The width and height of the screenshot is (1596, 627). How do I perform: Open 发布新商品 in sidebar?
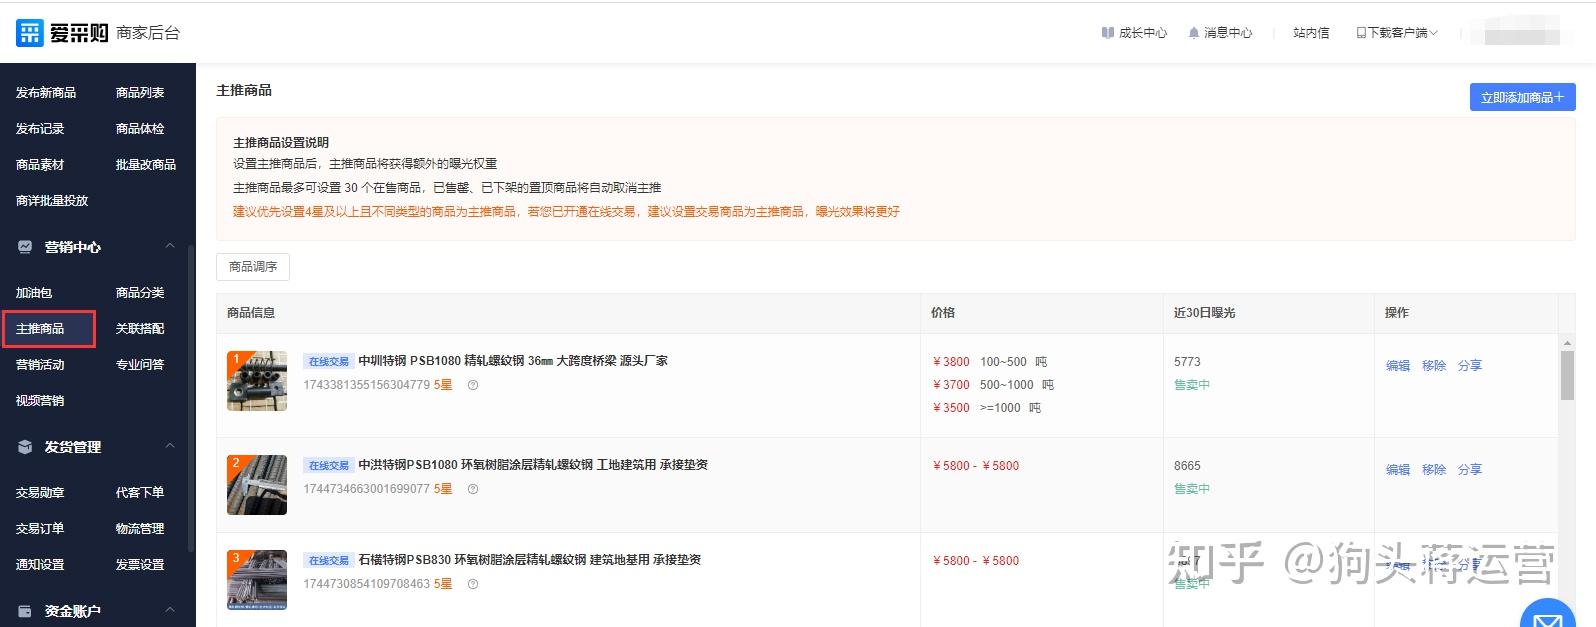[46, 93]
